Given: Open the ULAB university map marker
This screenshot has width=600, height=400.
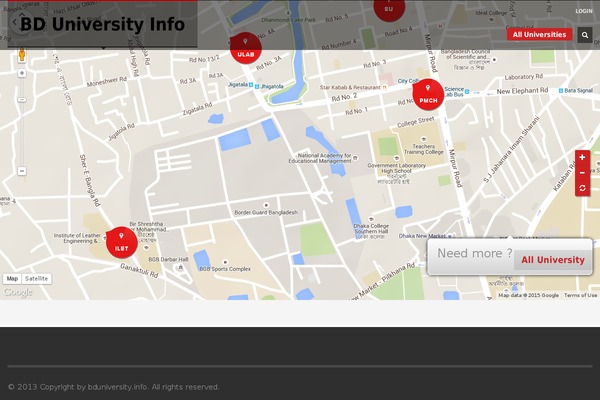Looking at the screenshot, I should click(246, 48).
